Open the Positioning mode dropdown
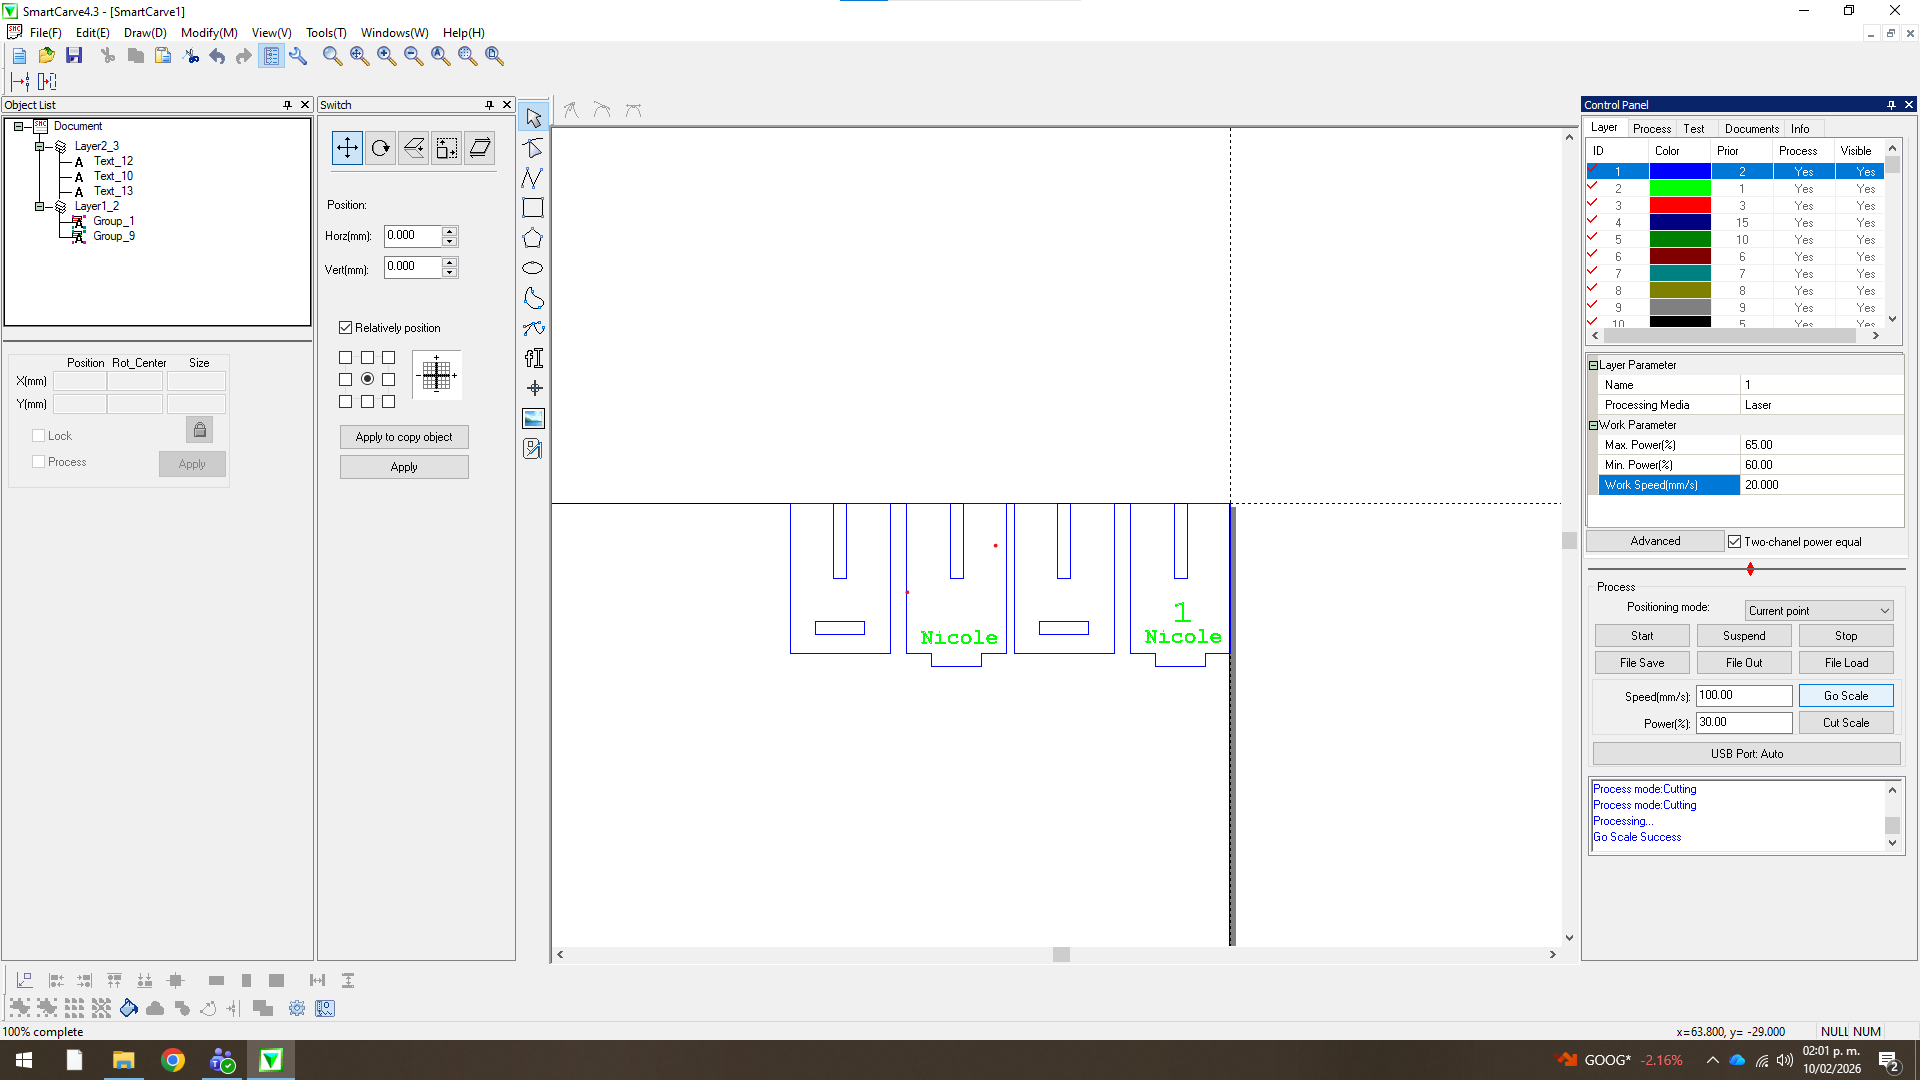1920x1080 pixels. pos(1819,611)
